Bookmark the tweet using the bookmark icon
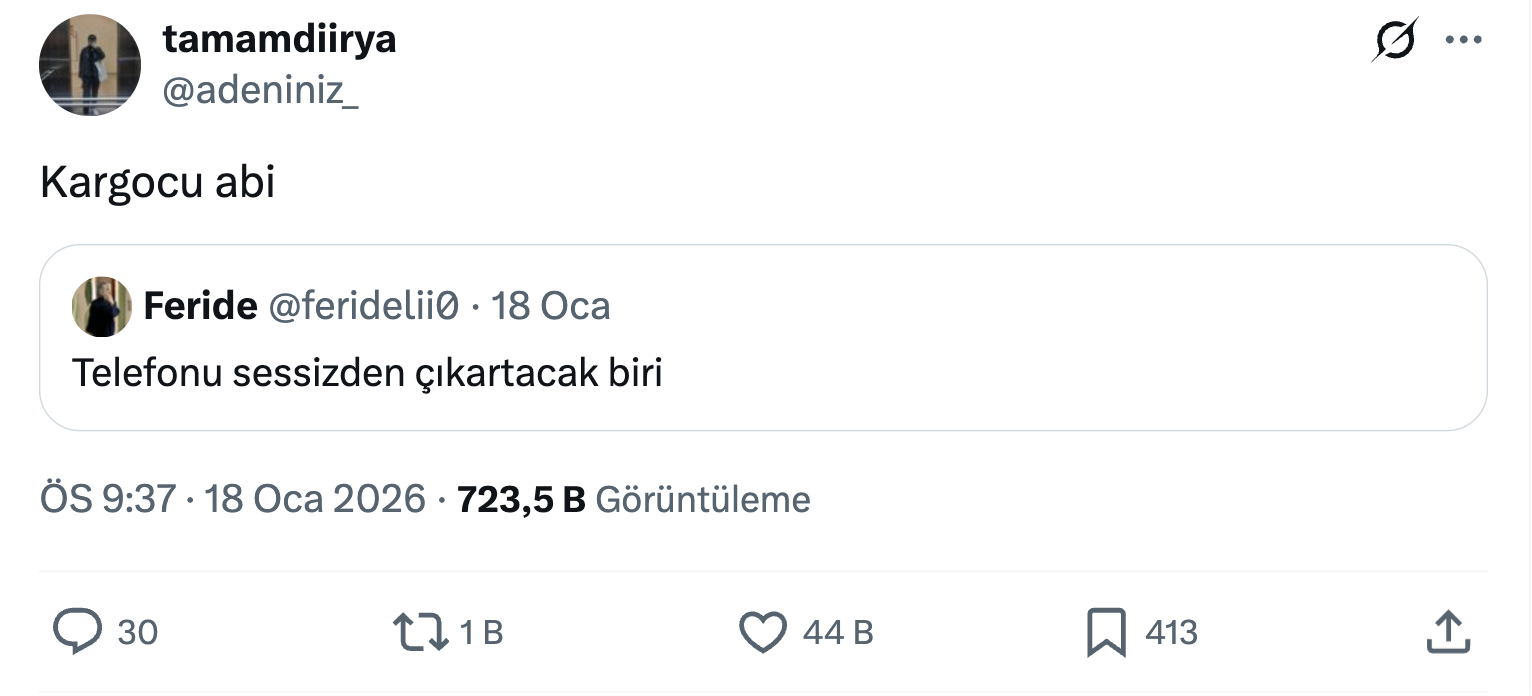 tap(1105, 631)
